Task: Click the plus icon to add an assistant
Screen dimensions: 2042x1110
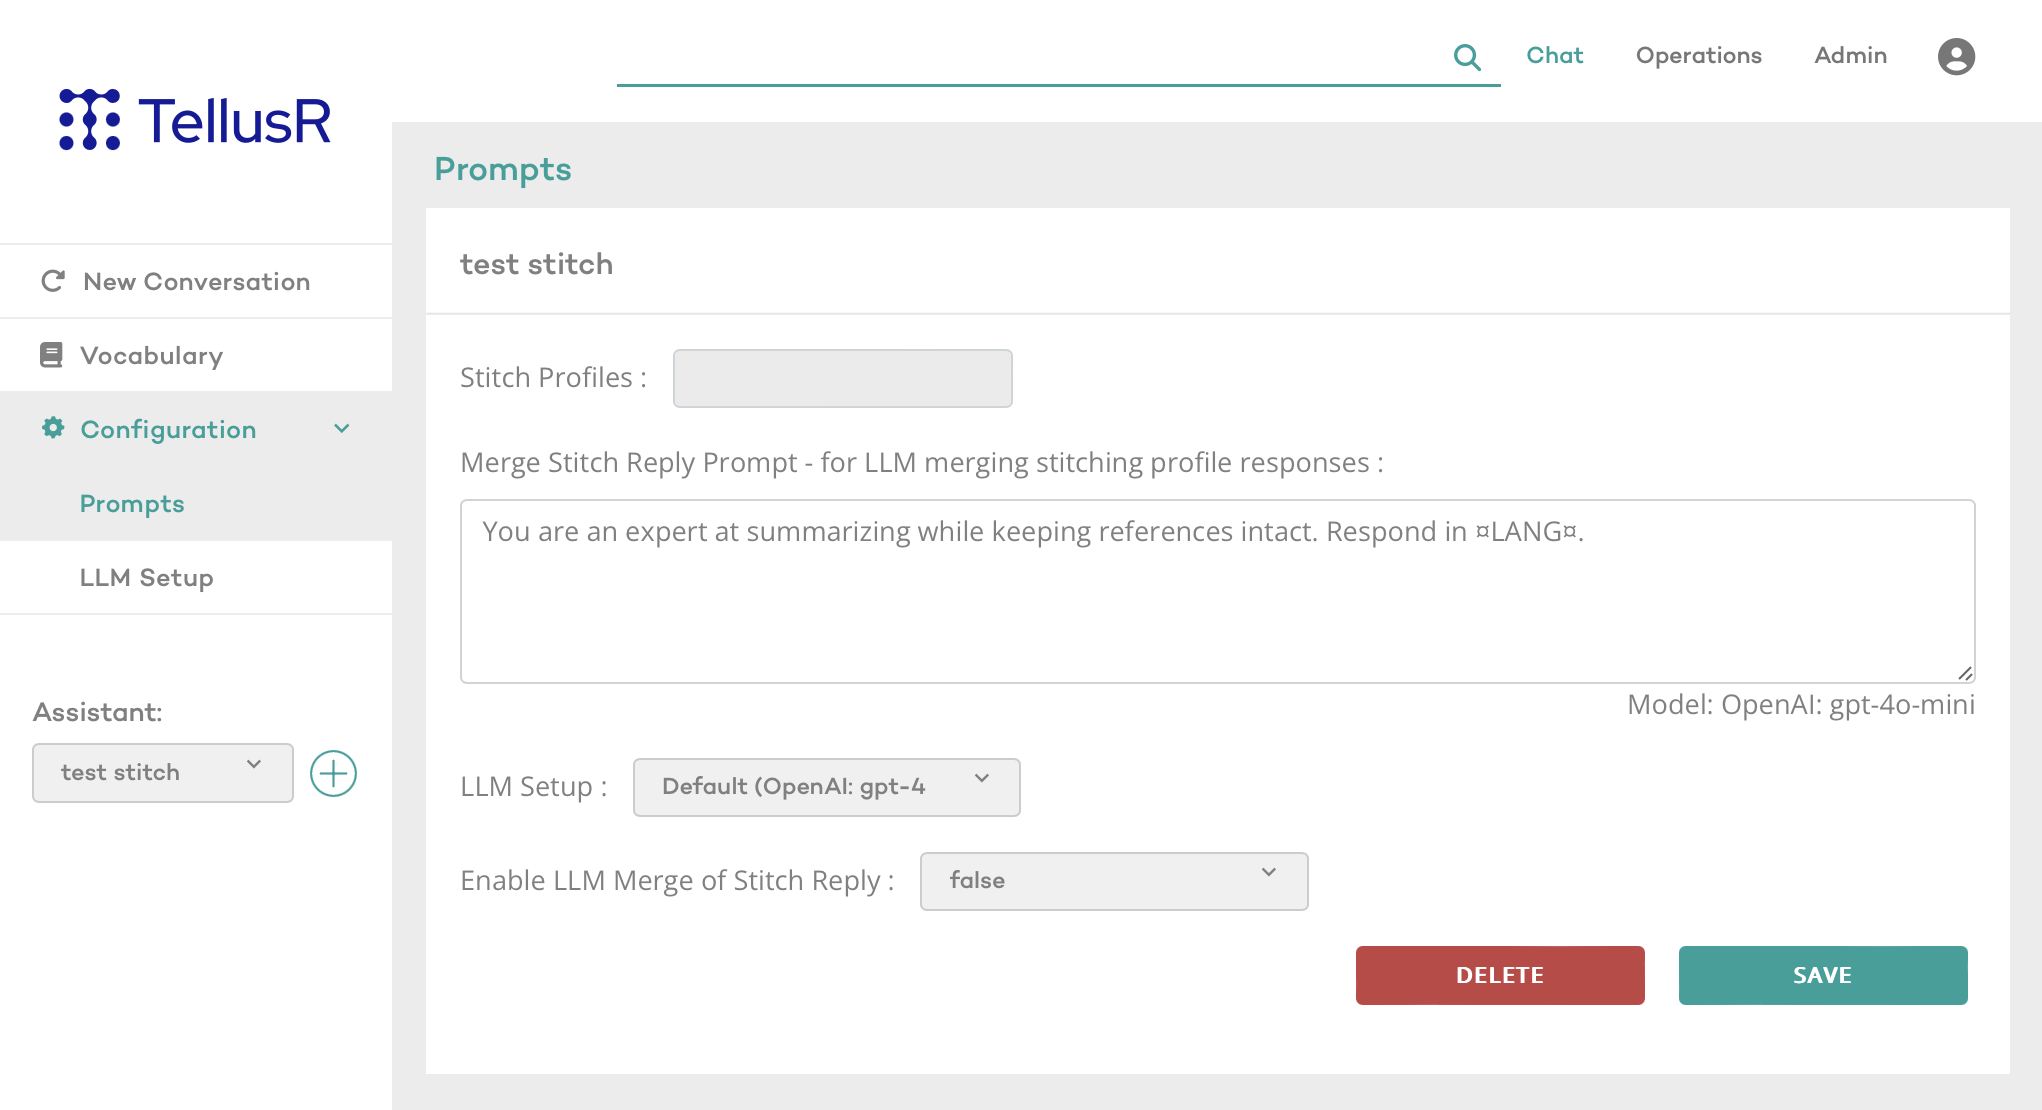Action: point(334,773)
